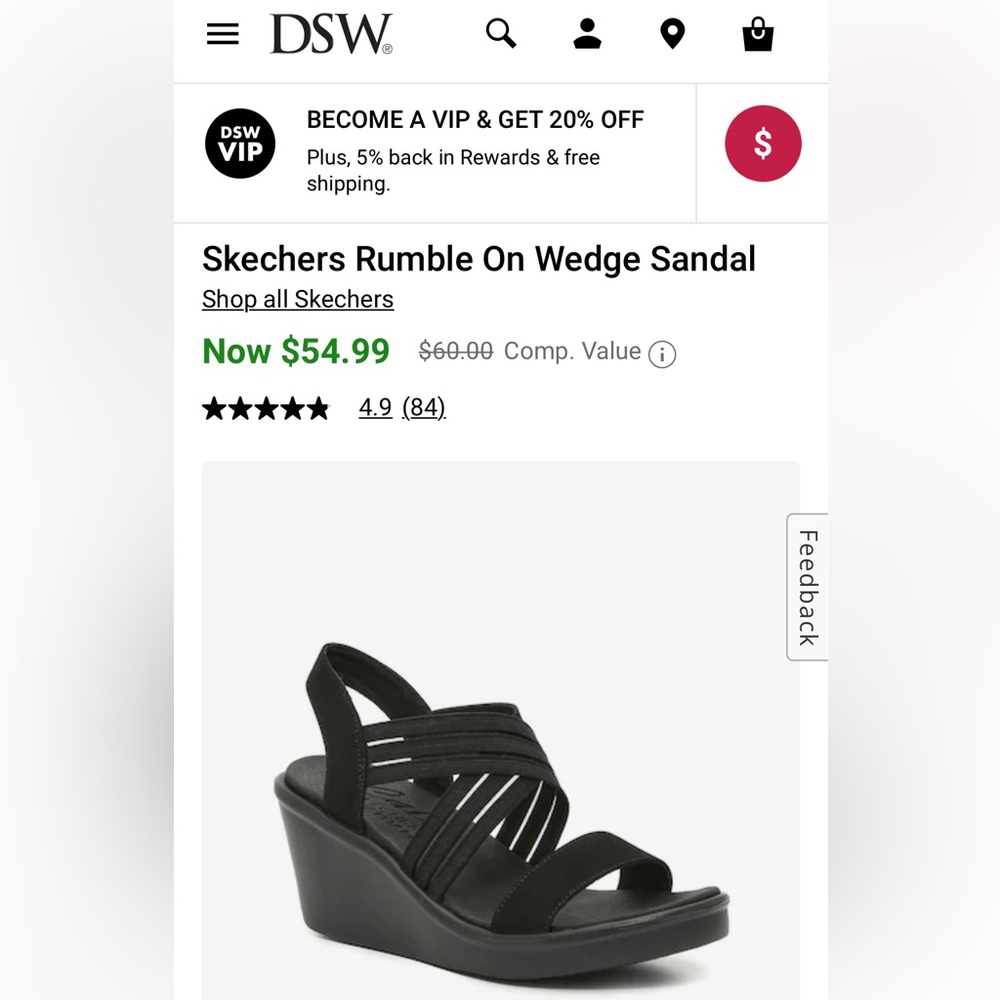Viewport: 1000px width, 1000px height.
Task: Open the shopping bag icon
Action: pos(757,33)
